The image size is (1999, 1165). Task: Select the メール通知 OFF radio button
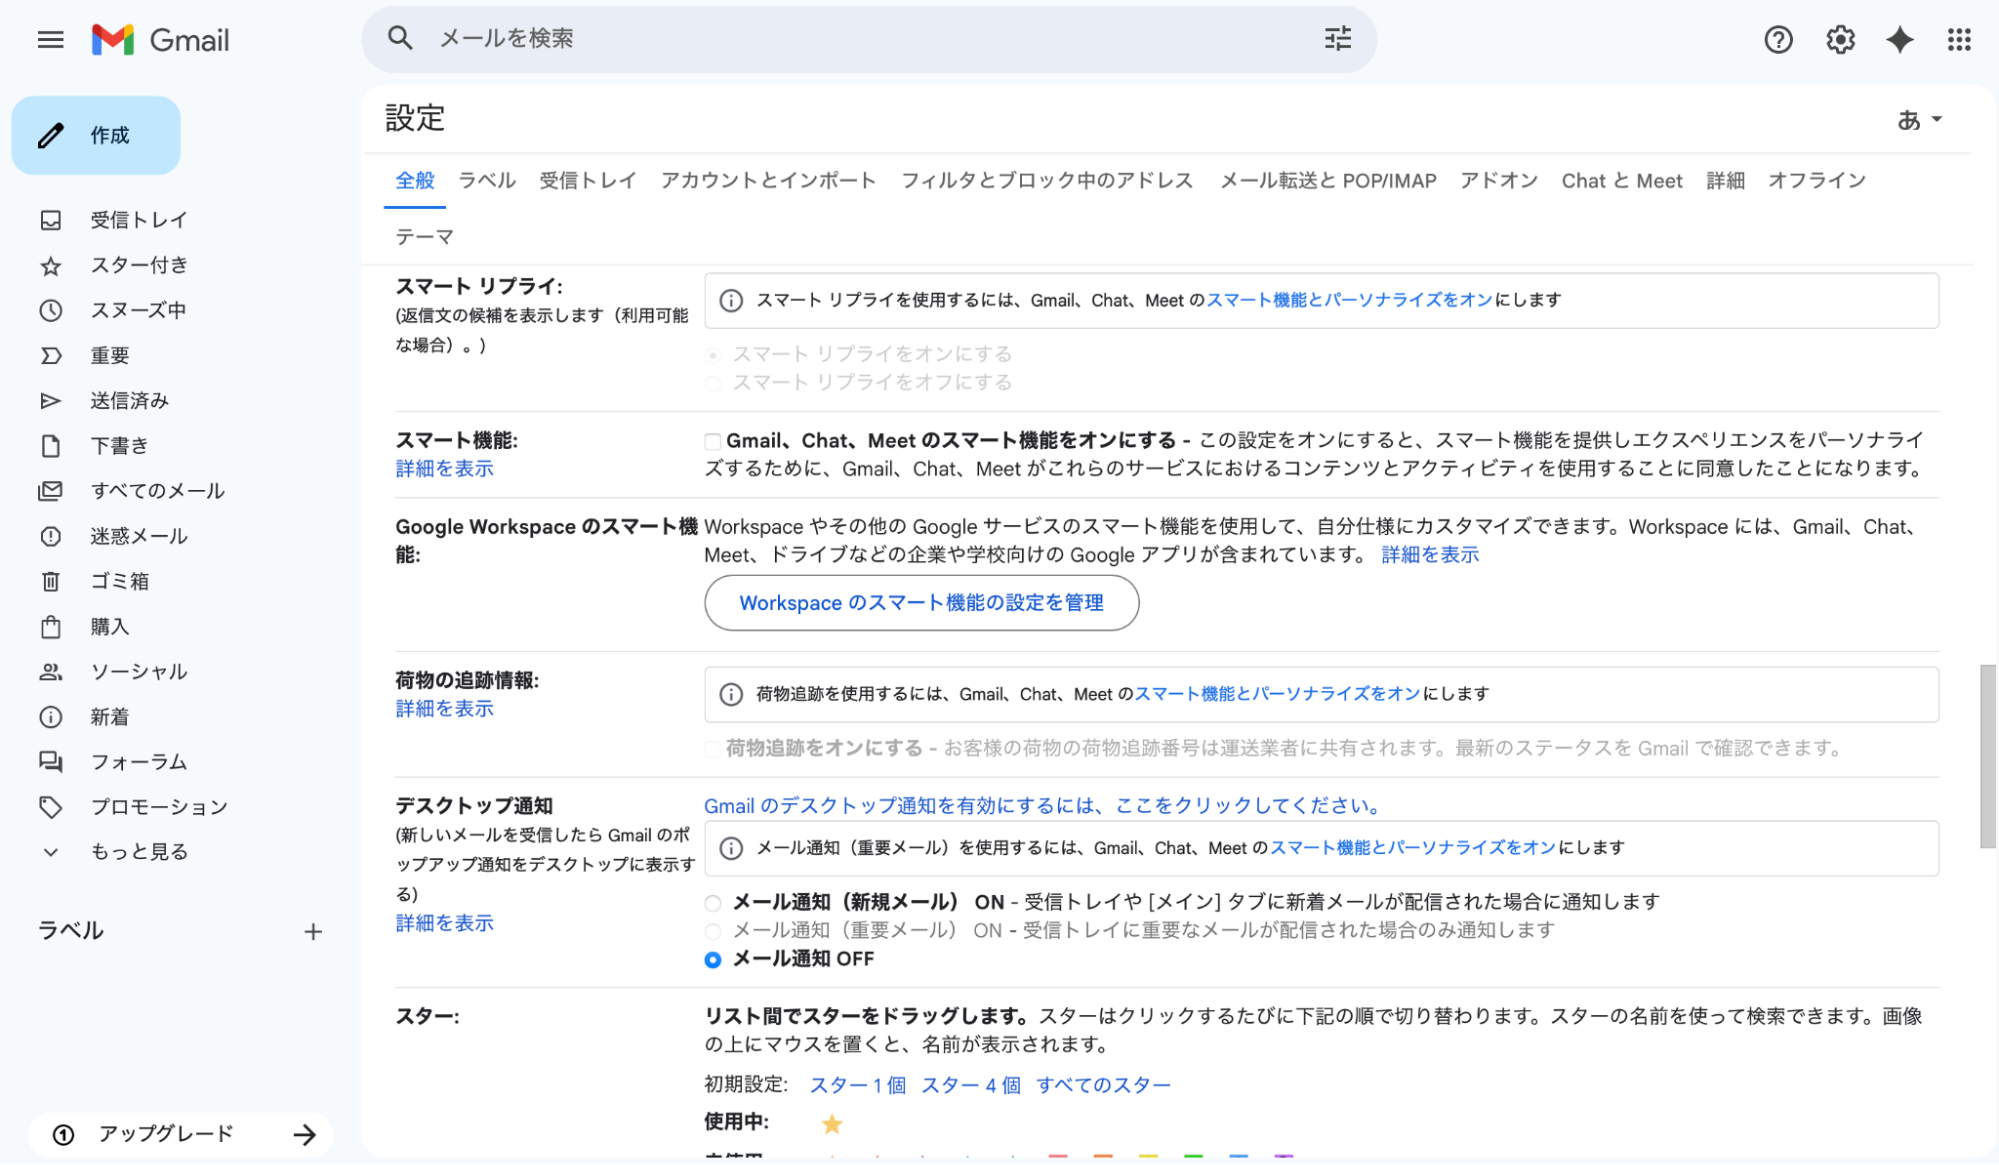(x=712, y=959)
